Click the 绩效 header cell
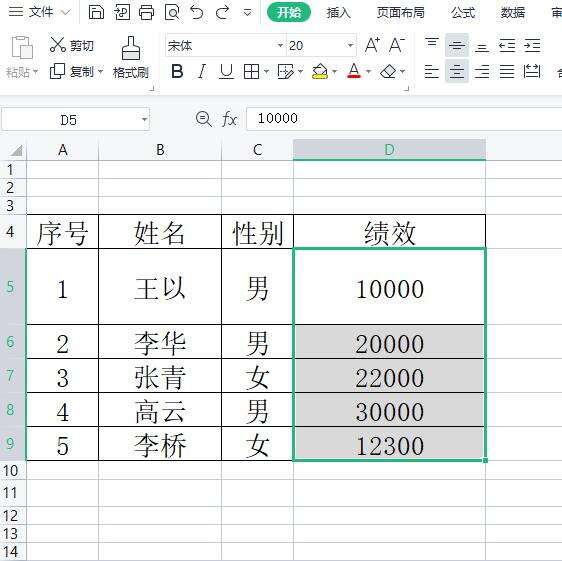Viewport: 562px width, 561px height. (390, 232)
